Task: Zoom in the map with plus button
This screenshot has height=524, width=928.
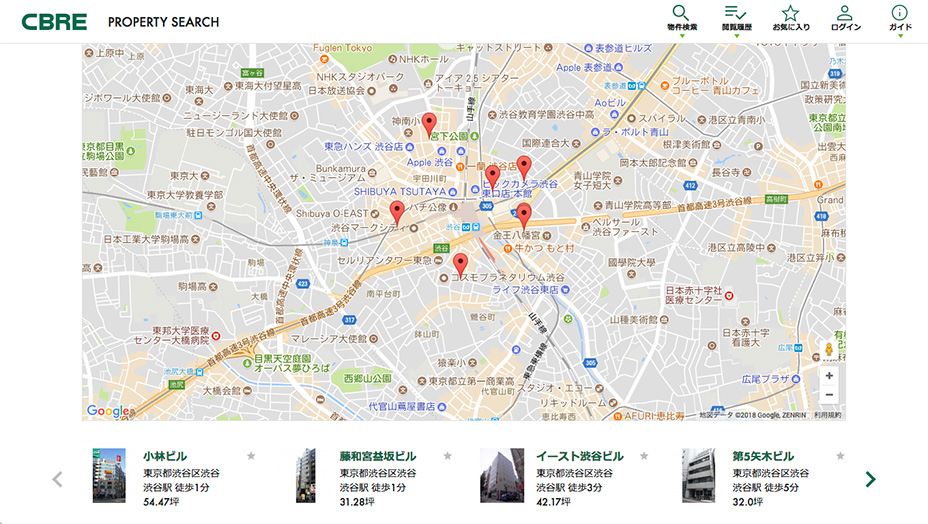Action: coord(829,375)
